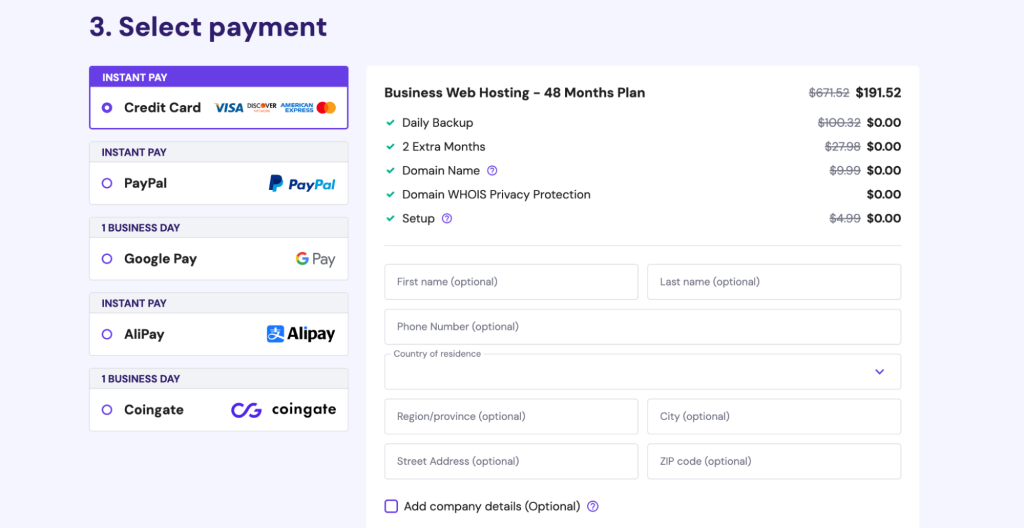Focus the First name field

tap(511, 282)
